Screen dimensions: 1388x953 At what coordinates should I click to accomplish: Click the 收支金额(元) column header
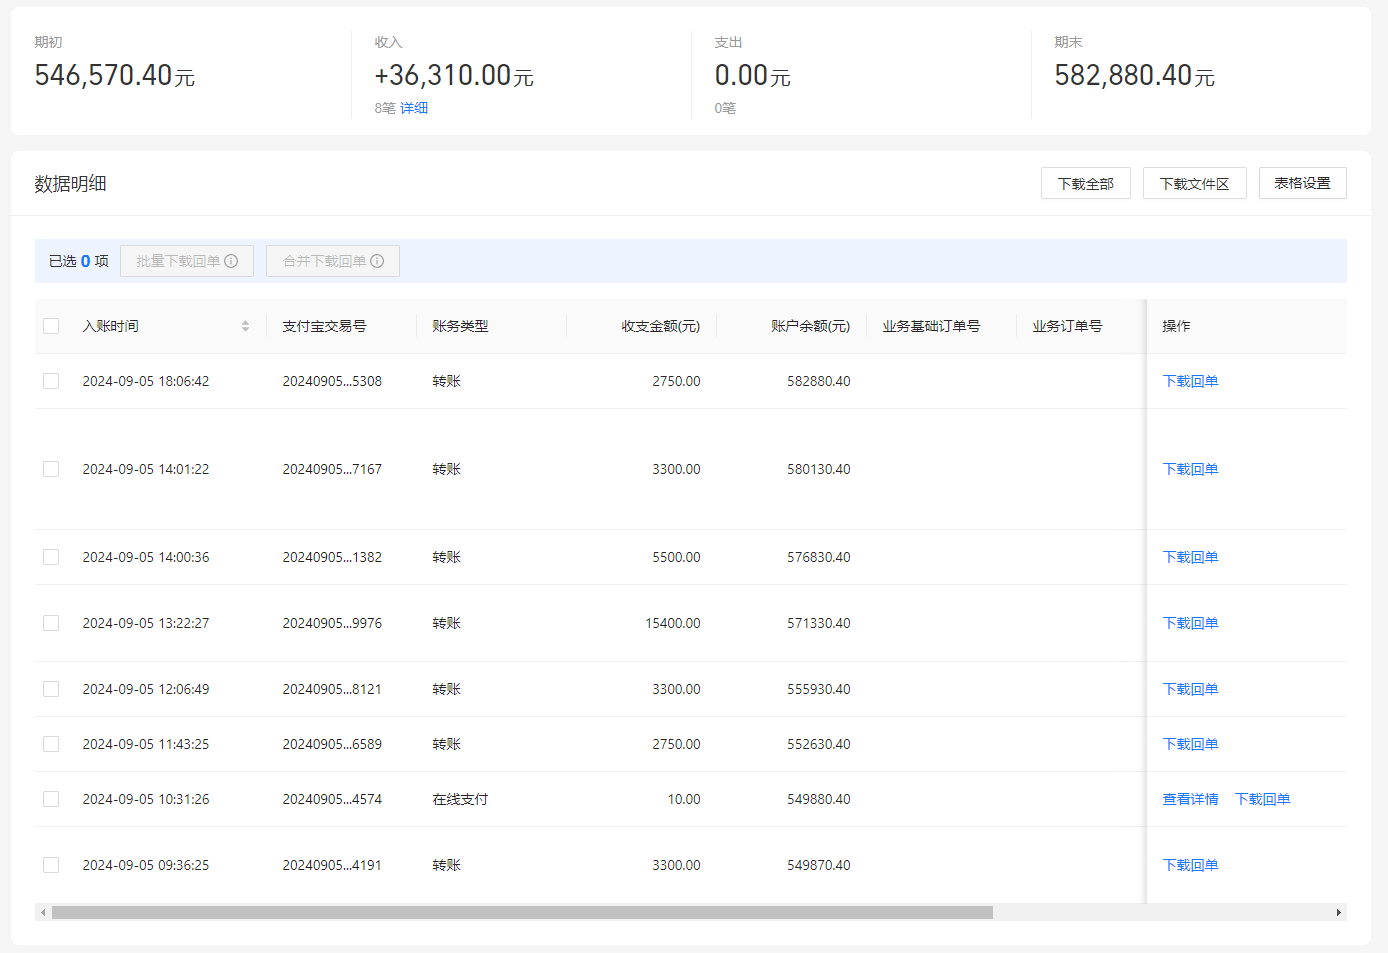(661, 326)
